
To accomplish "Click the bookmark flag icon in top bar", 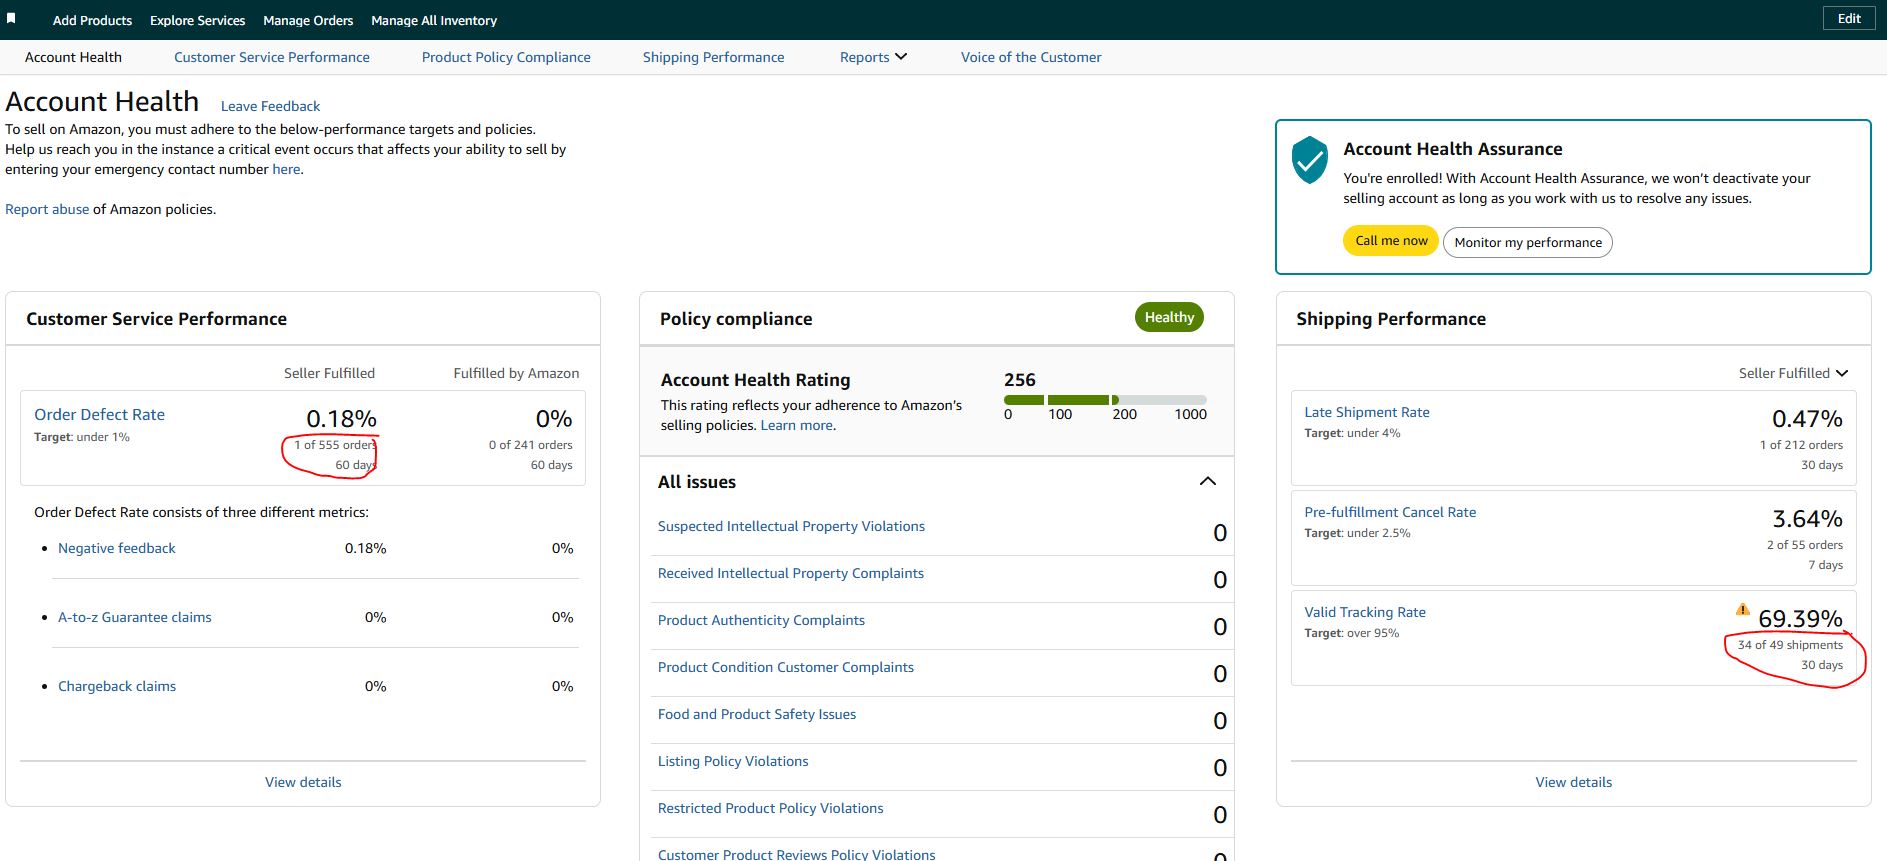I will point(11,19).
